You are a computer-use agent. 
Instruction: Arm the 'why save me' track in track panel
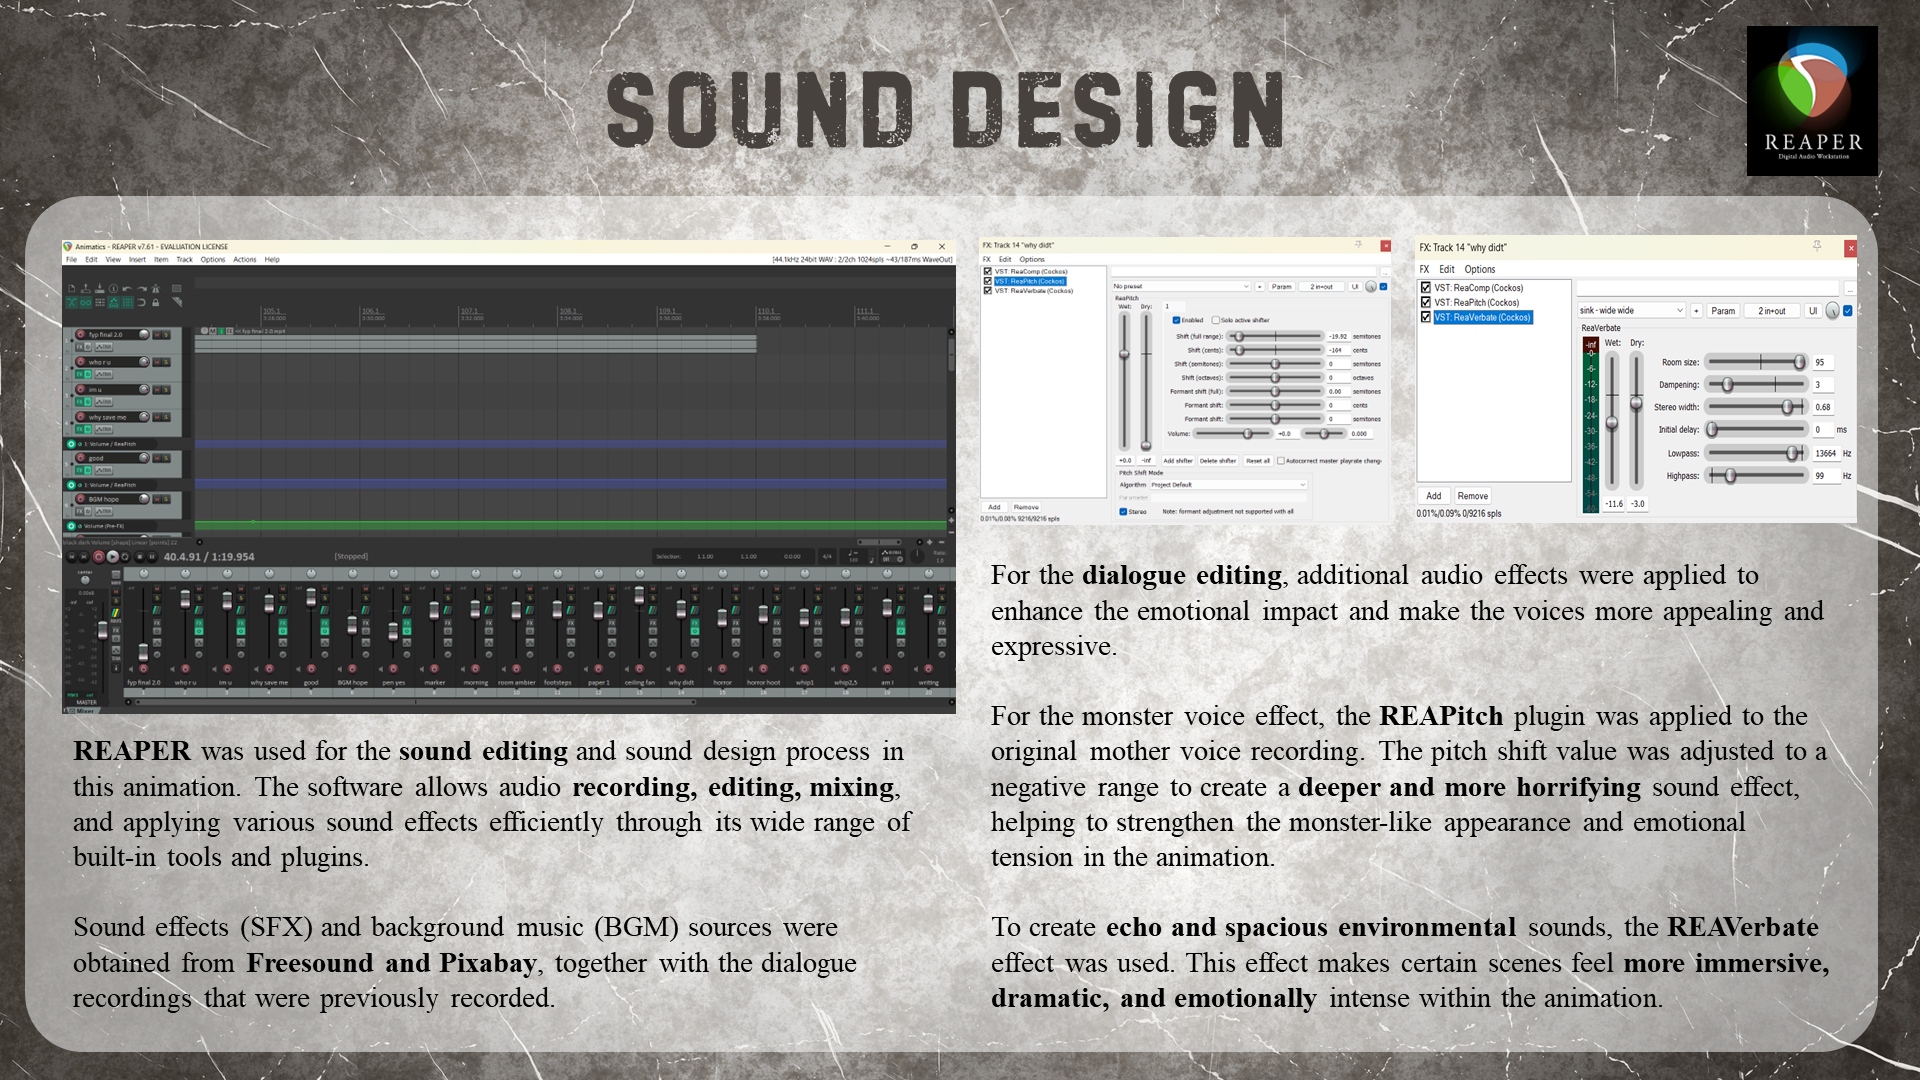[81, 417]
